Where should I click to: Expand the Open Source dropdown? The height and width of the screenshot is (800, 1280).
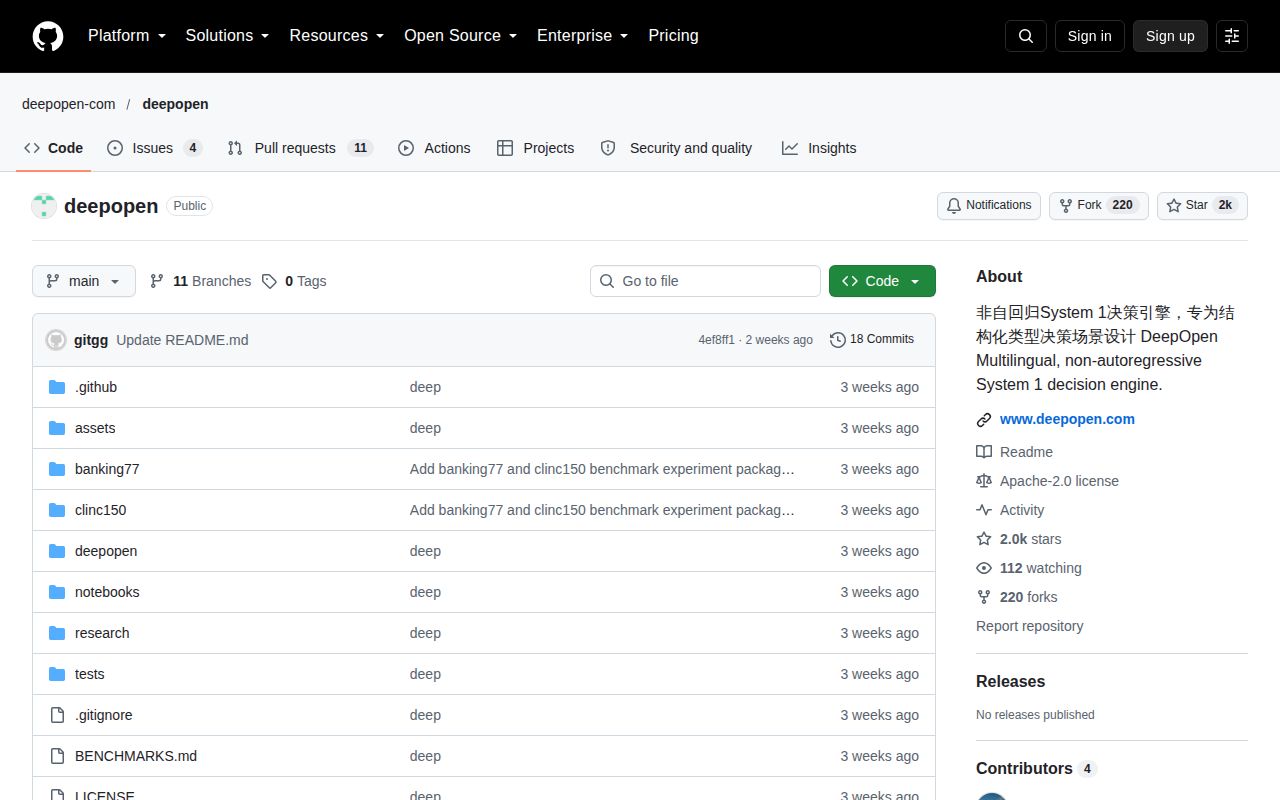tap(461, 36)
